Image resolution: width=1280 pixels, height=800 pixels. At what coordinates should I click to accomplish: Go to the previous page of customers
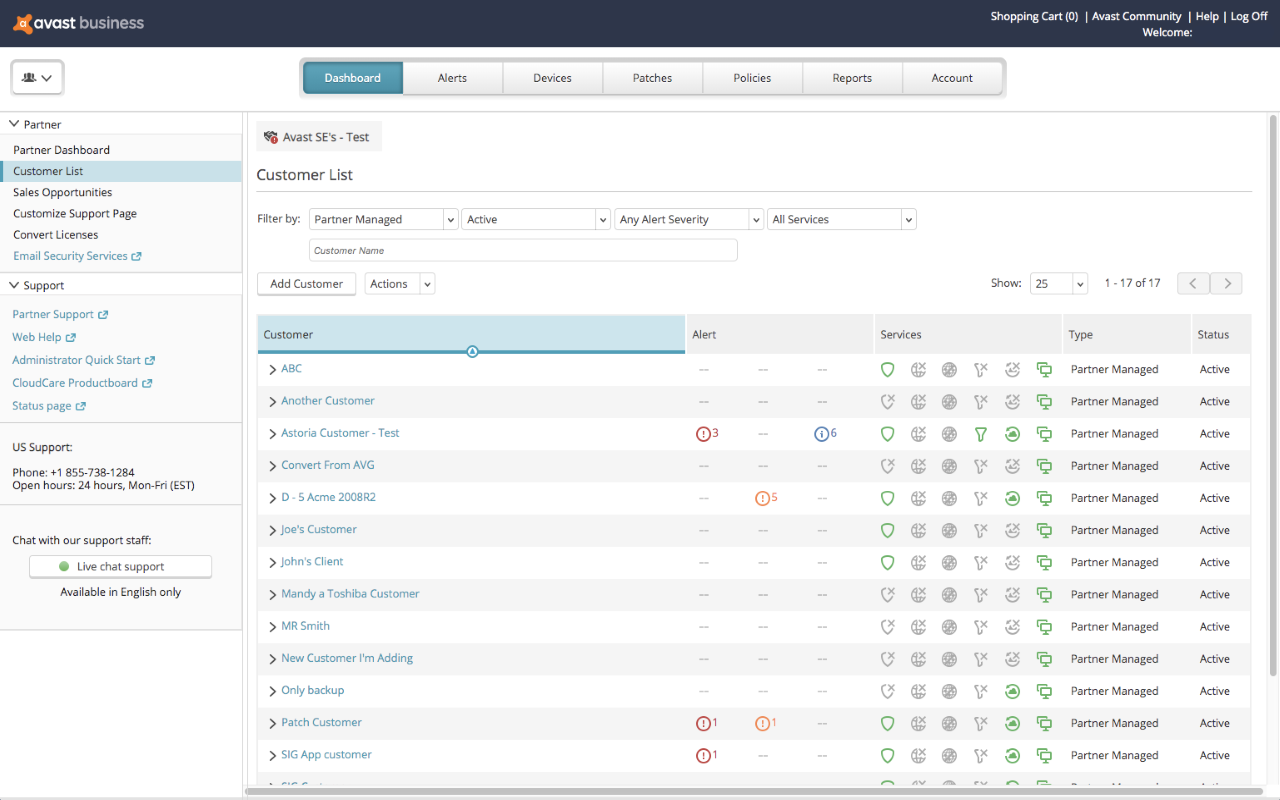click(1194, 283)
